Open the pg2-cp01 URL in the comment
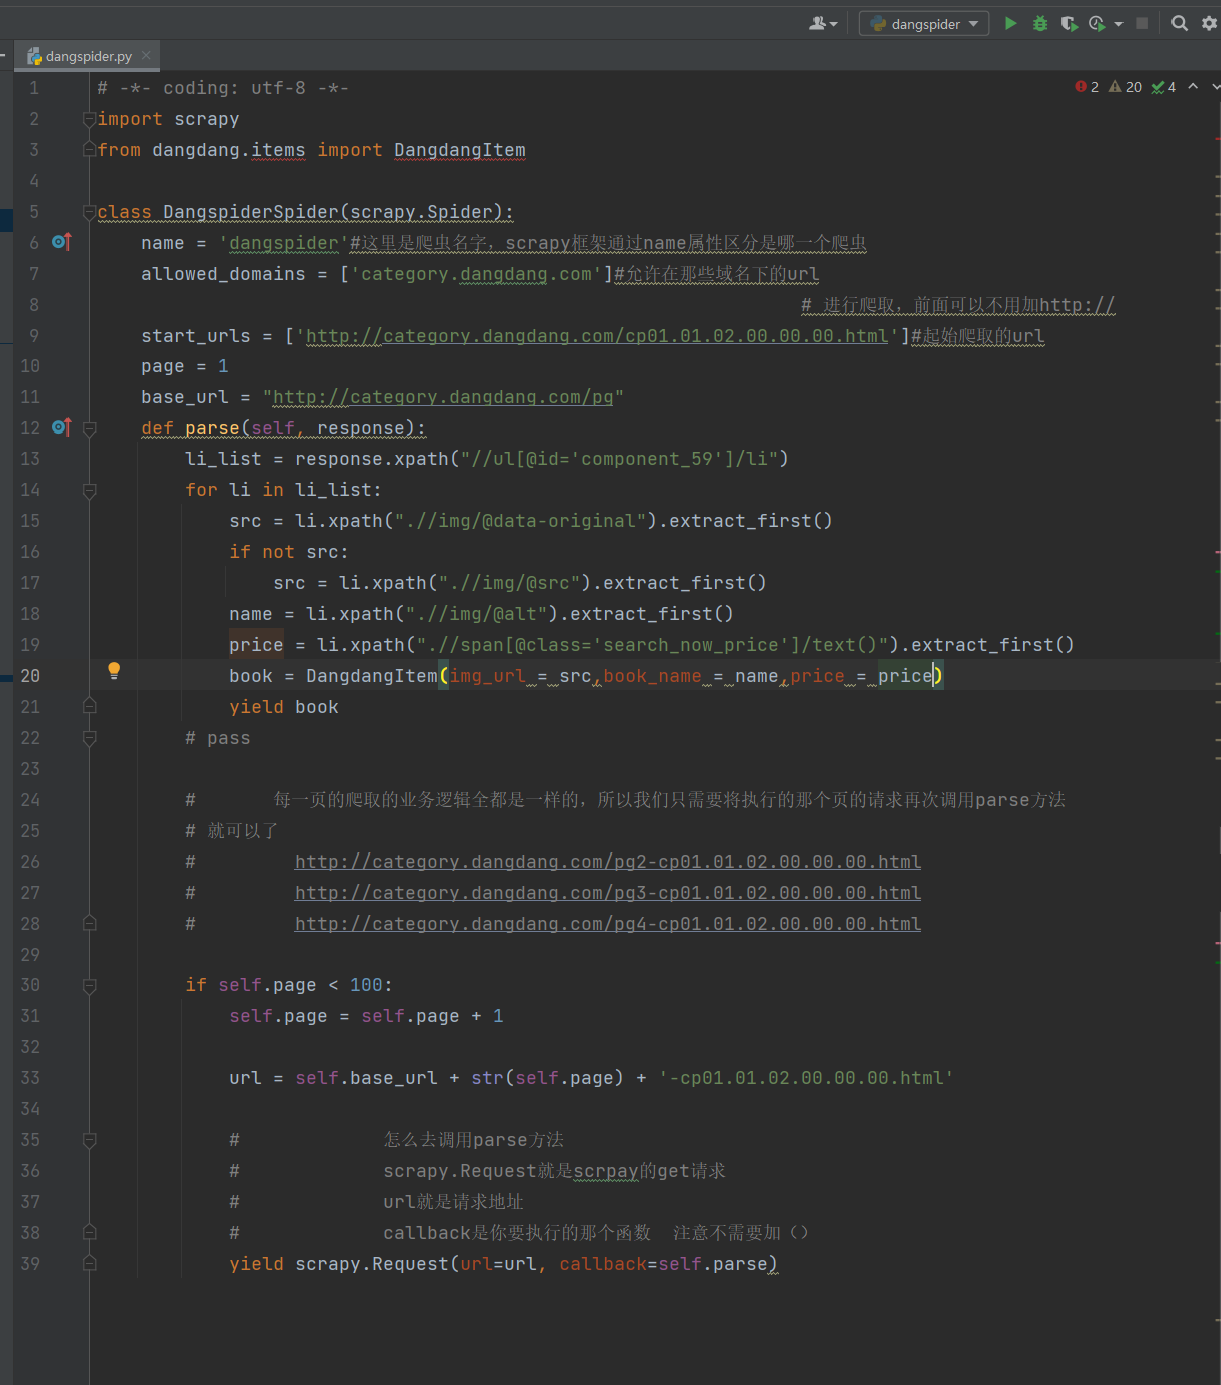 coord(608,862)
